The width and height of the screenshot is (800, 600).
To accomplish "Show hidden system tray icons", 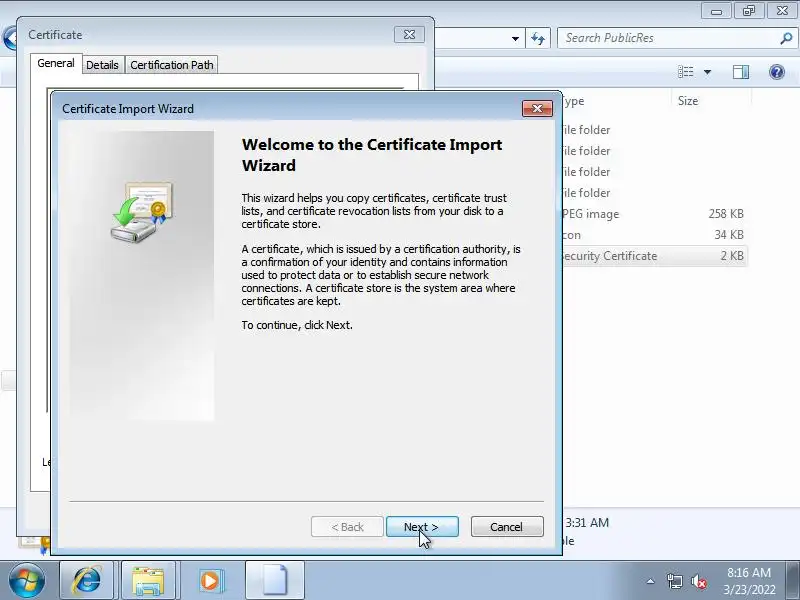I will coord(651,581).
